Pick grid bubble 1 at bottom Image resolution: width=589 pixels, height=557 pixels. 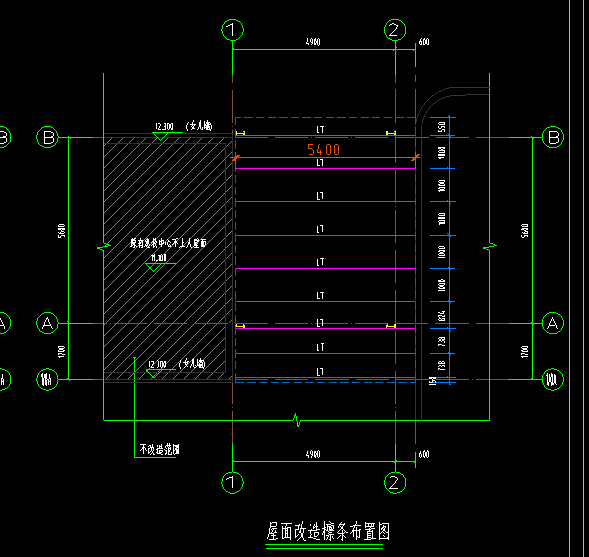tap(233, 482)
